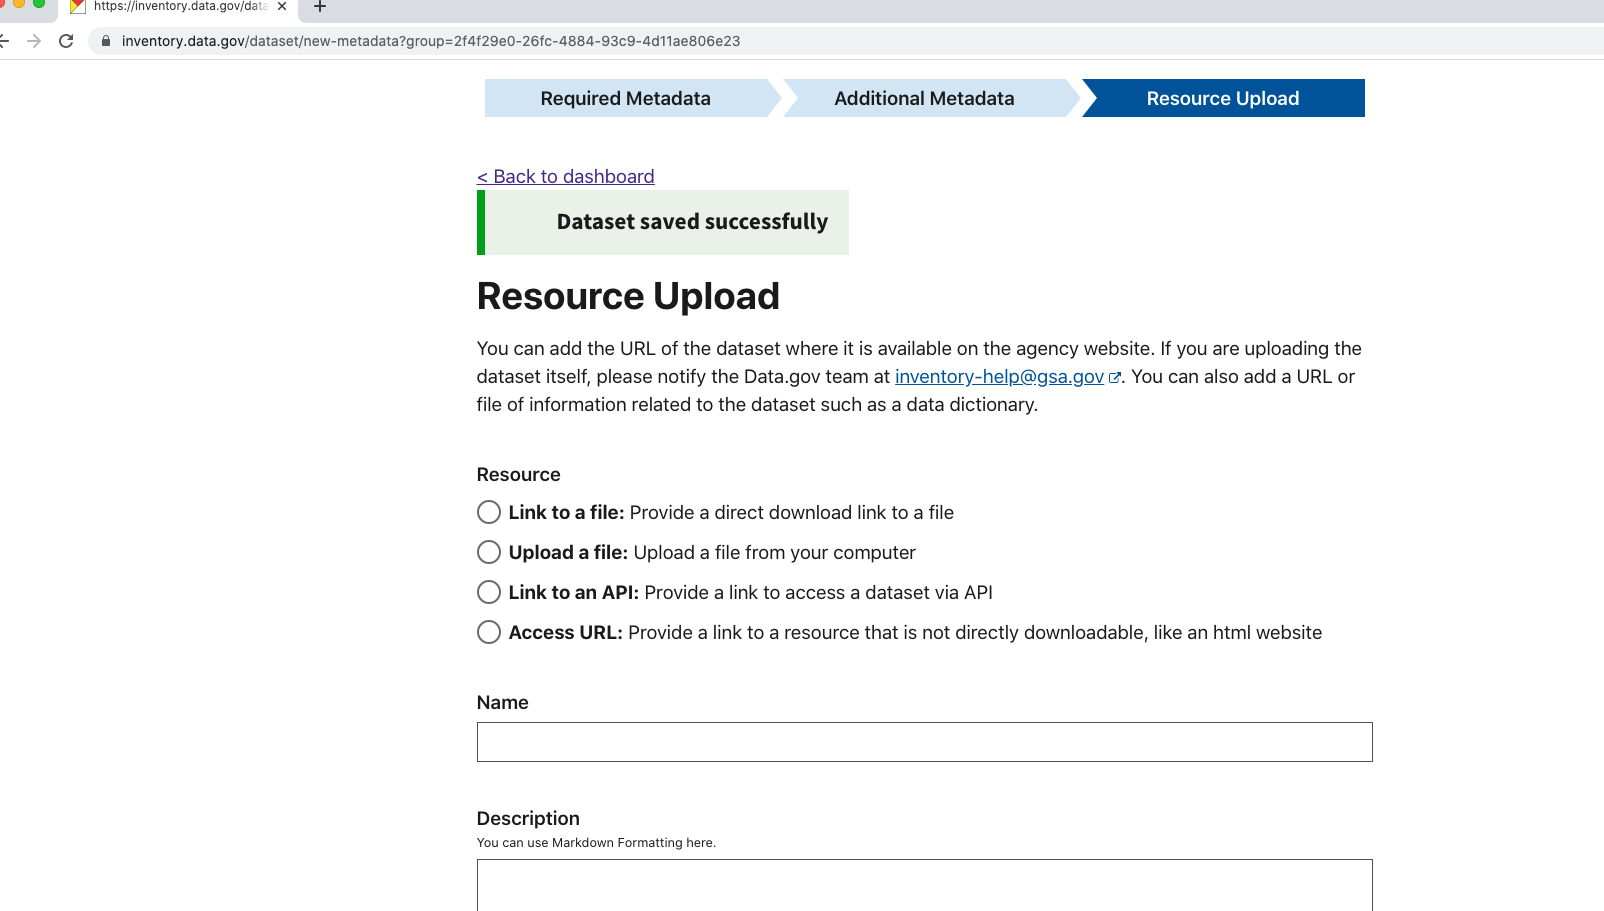Click the browser back arrow
Image resolution: width=1604 pixels, height=911 pixels.
point(5,41)
